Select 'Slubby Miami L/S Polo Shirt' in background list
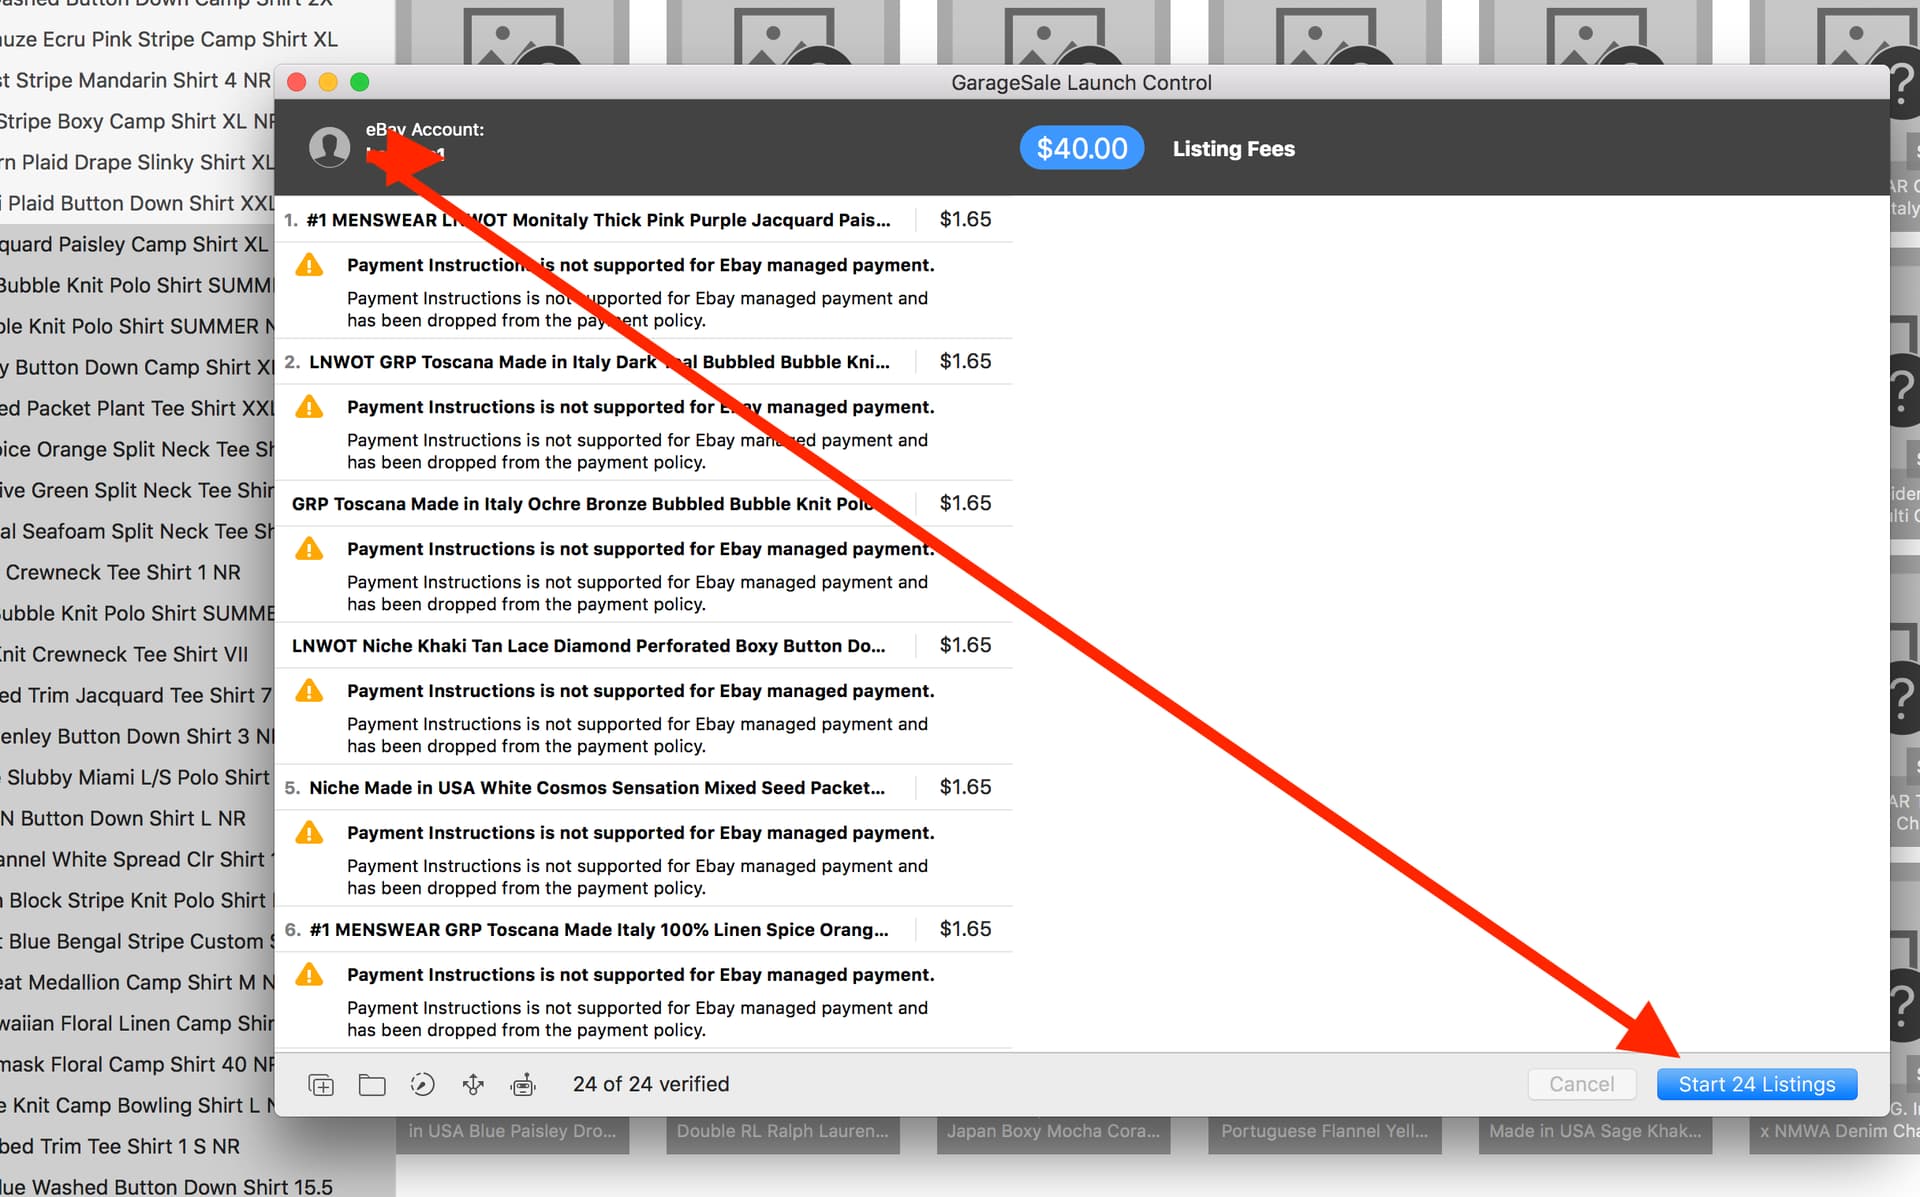 [137, 777]
